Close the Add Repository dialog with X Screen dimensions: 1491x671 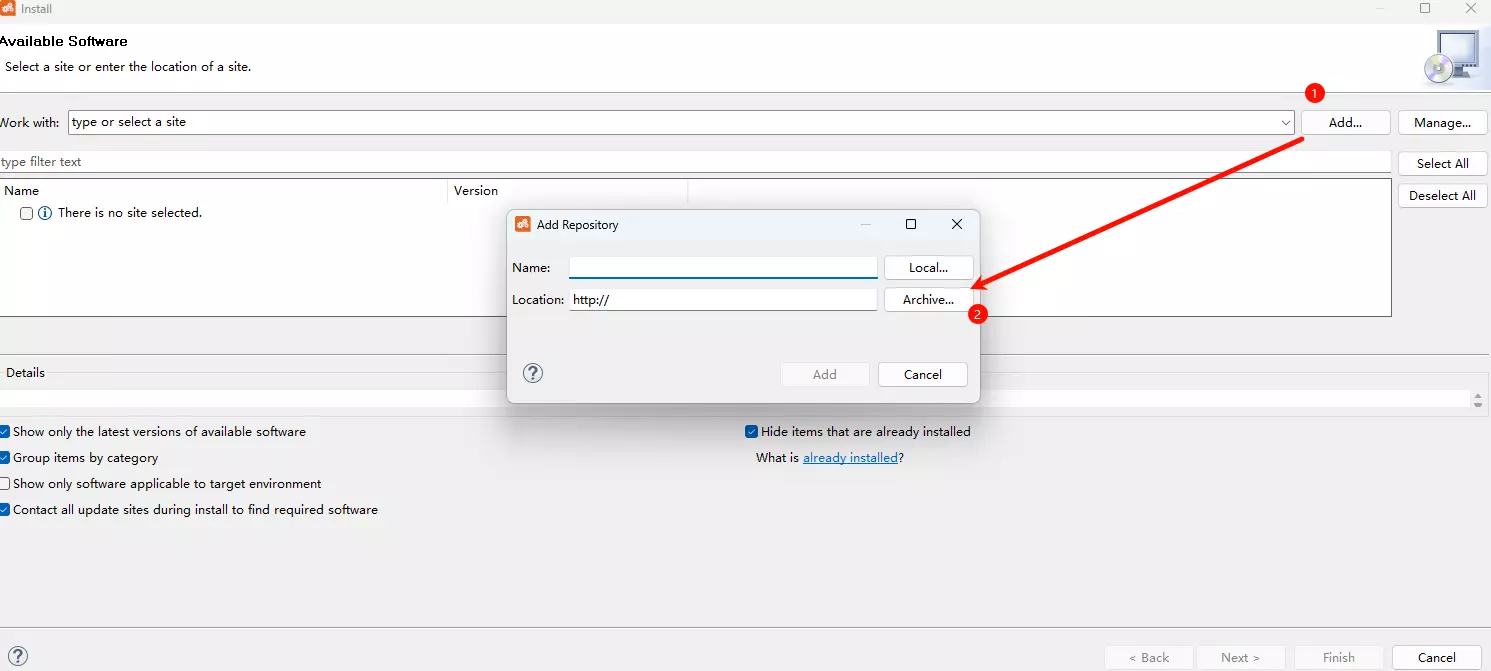(x=956, y=224)
